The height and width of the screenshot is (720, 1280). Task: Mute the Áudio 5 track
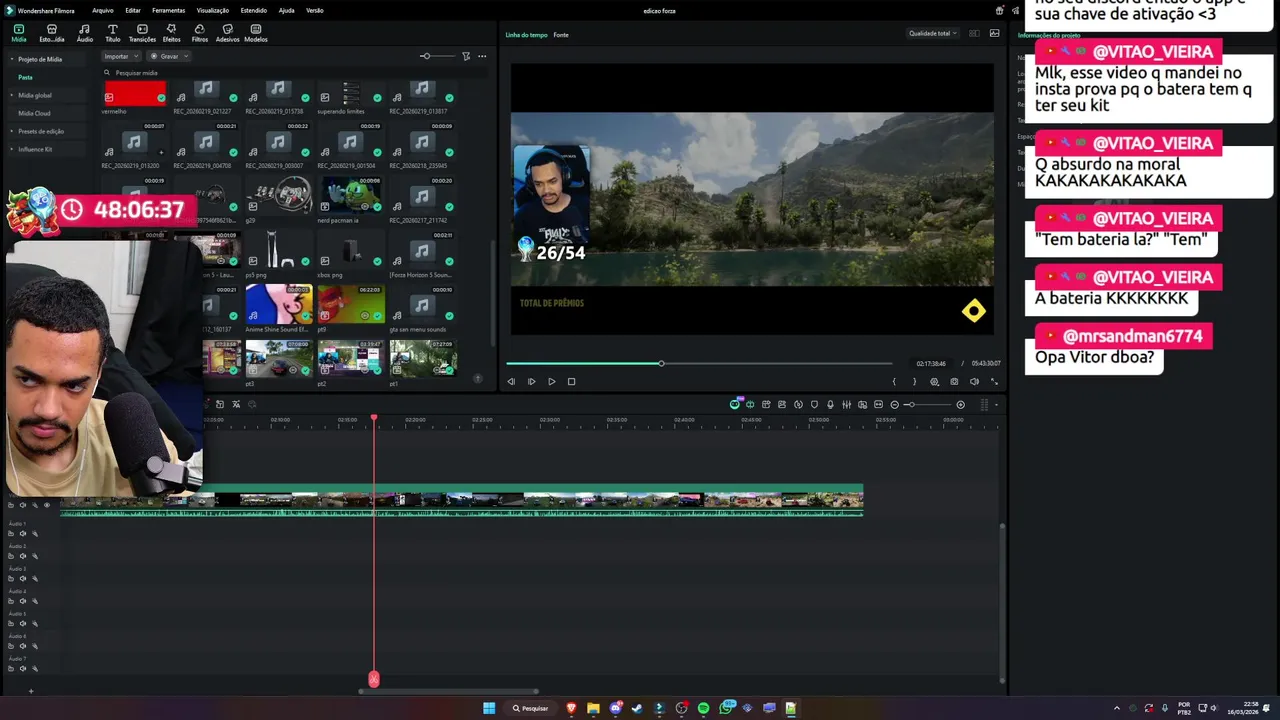click(22, 623)
